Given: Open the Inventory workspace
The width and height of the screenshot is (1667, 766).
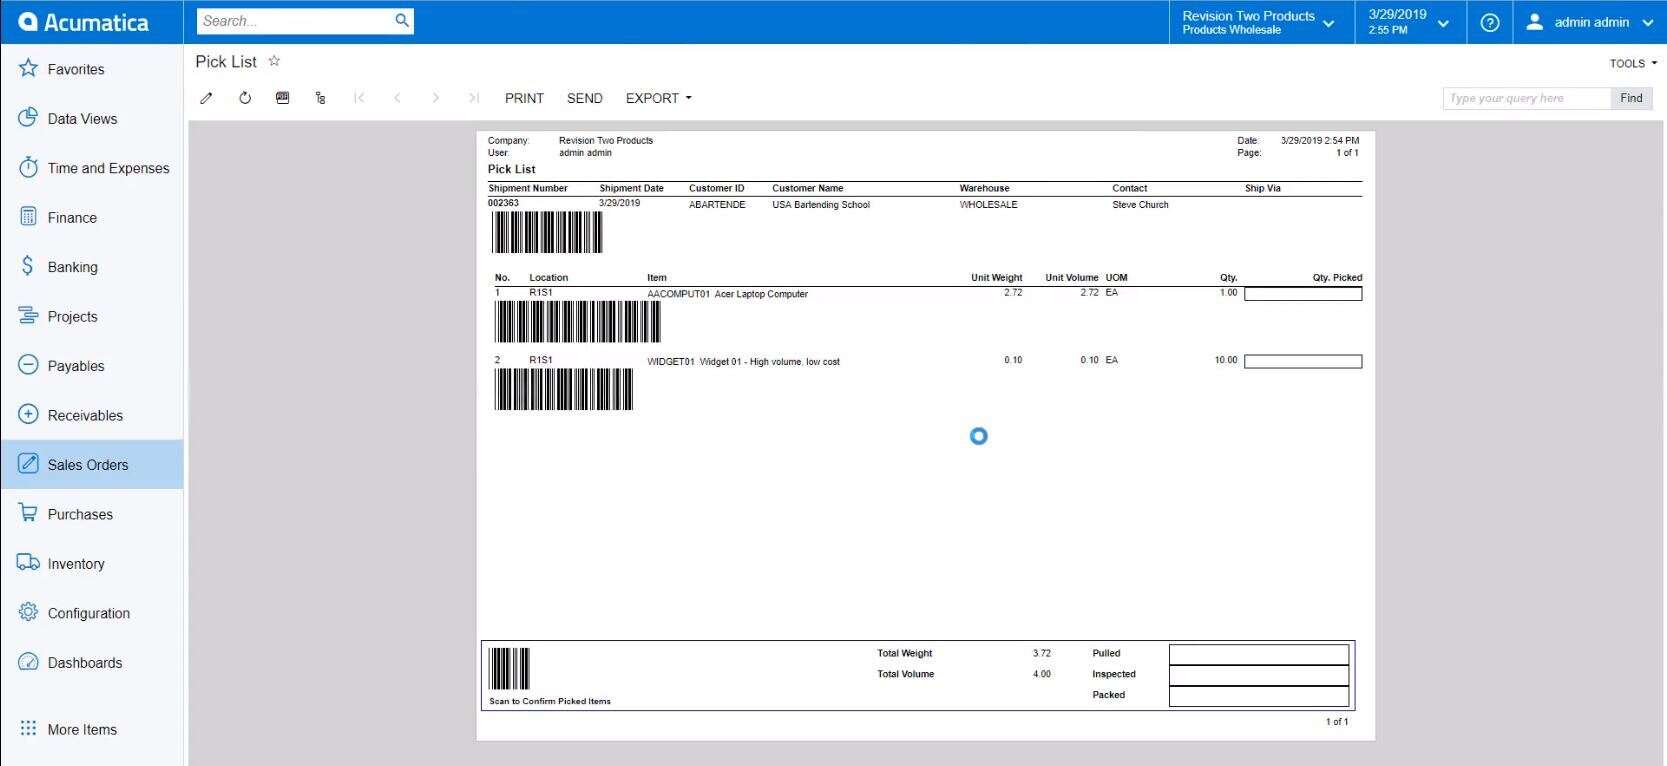Looking at the screenshot, I should [x=92, y=563].
